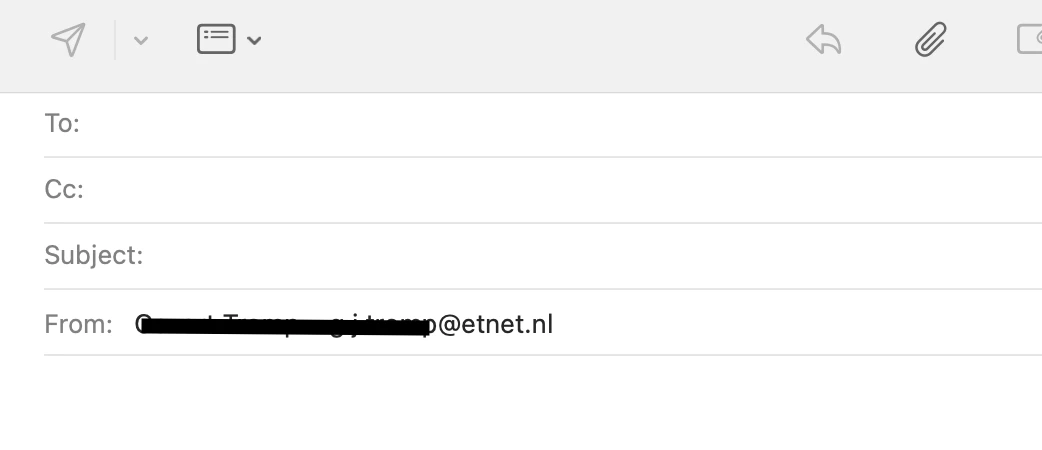Click the "Cc:" label
The width and height of the screenshot is (1042, 450).
pos(64,190)
